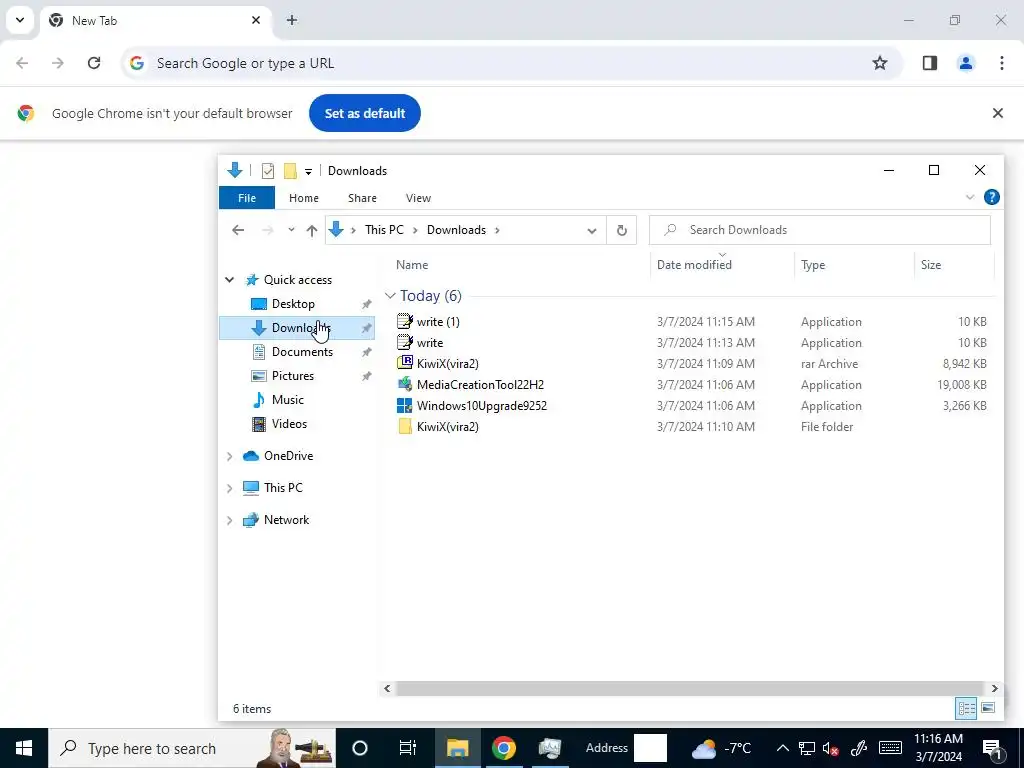This screenshot has height=768, width=1024.
Task: Select Documents in Quick access
Action: click(x=302, y=352)
